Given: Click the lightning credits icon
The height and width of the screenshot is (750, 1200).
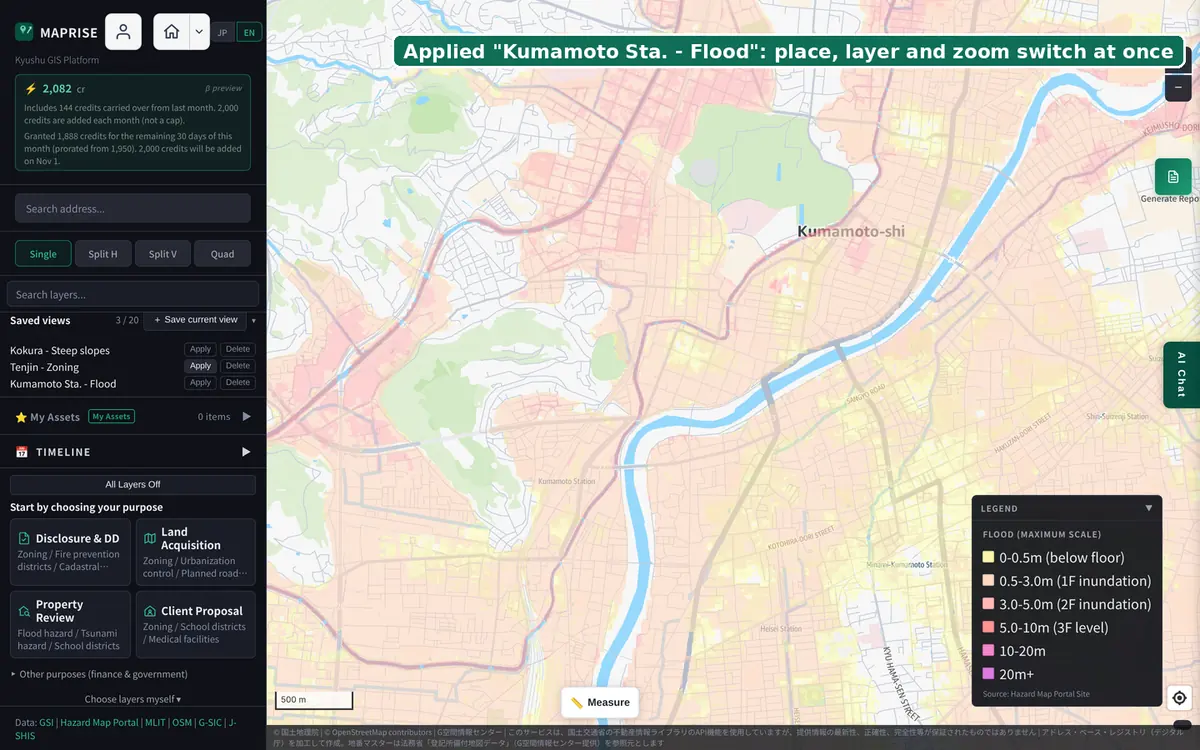Looking at the screenshot, I should coord(31,88).
